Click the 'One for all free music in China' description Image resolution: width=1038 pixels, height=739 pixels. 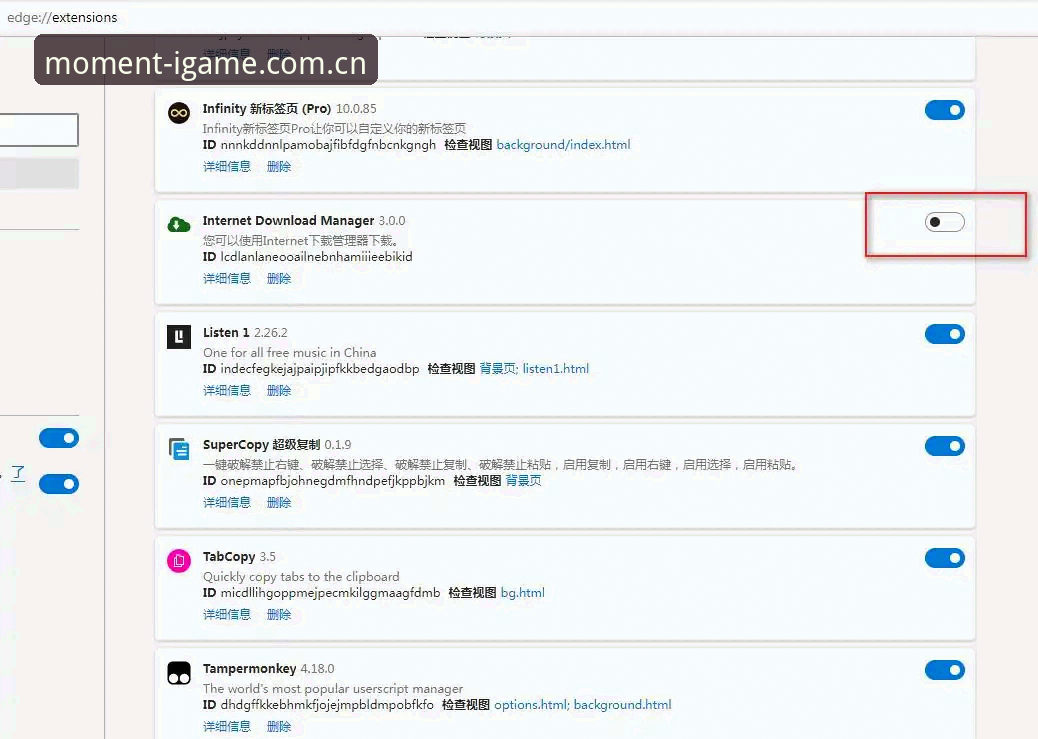coord(289,352)
